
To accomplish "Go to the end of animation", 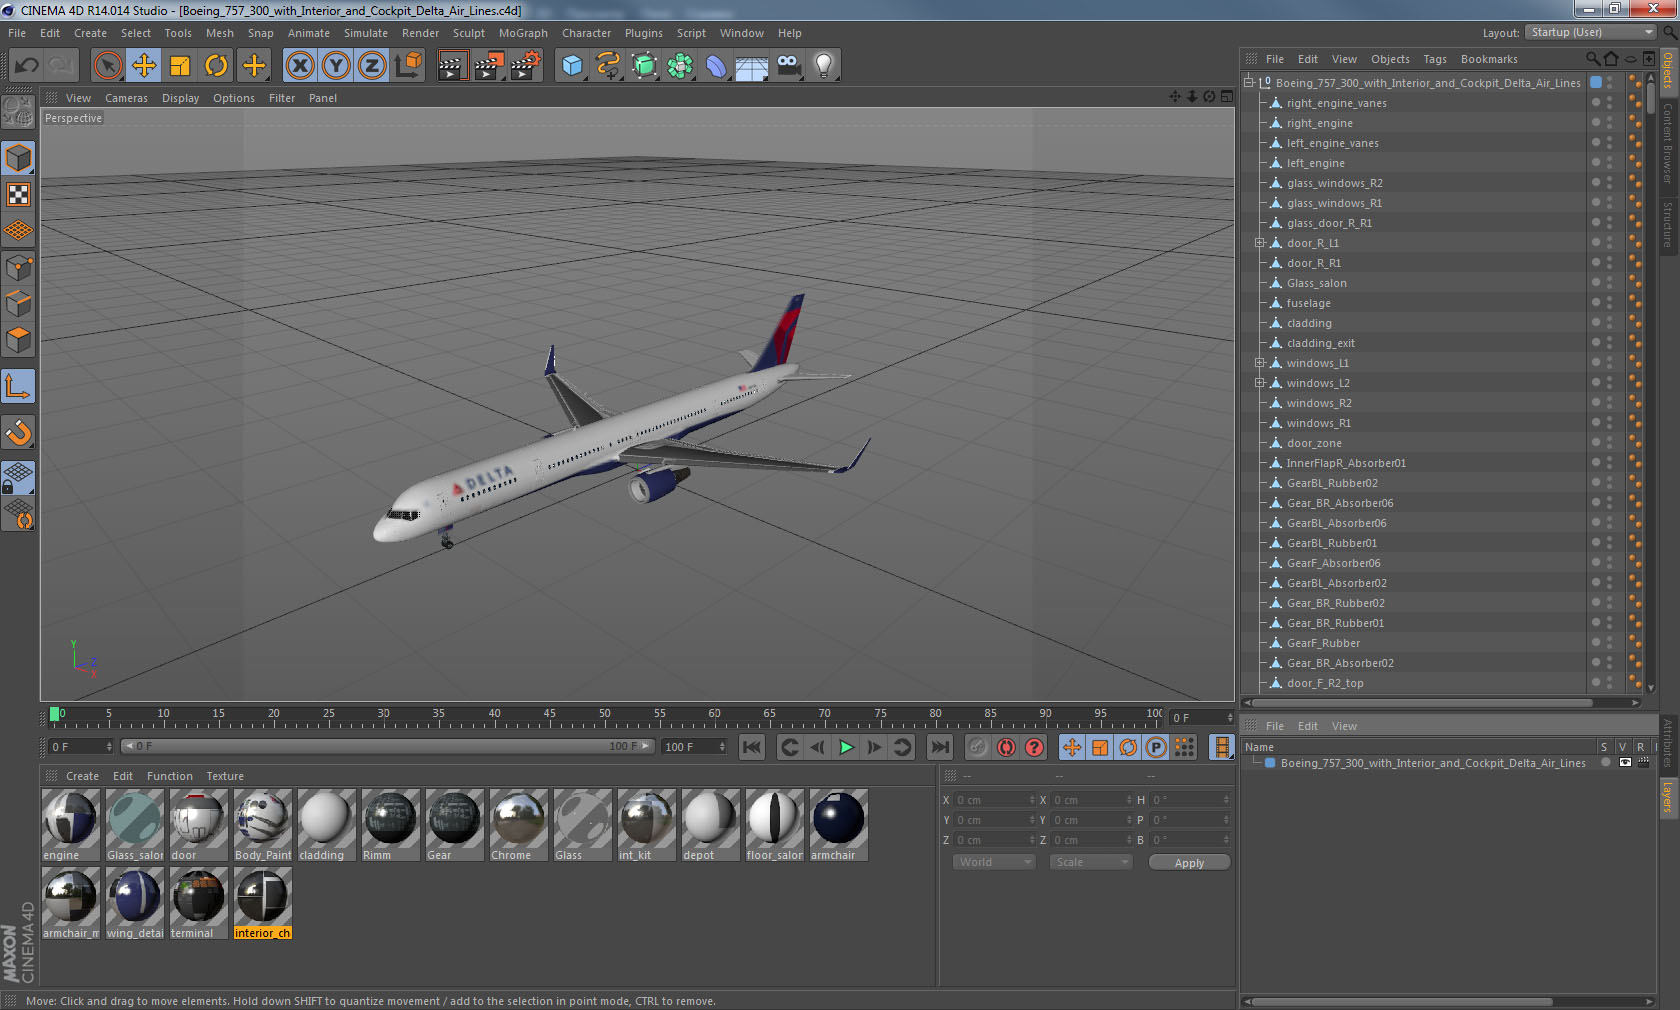I will (940, 747).
